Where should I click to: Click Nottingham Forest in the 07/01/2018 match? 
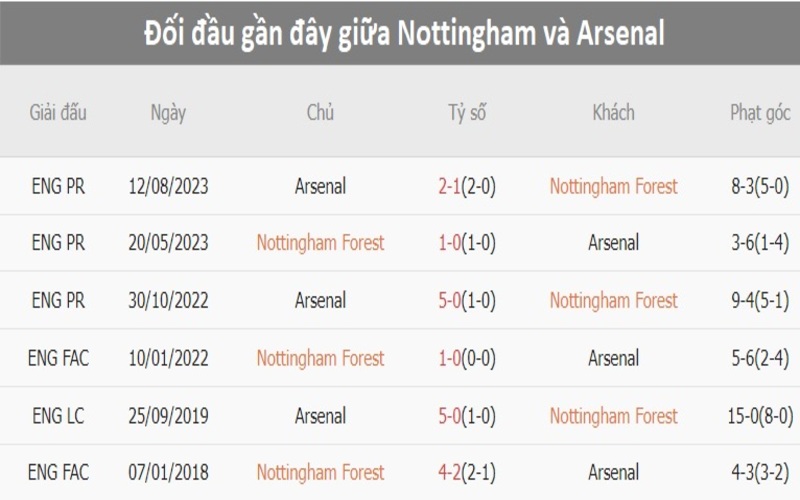click(x=320, y=472)
